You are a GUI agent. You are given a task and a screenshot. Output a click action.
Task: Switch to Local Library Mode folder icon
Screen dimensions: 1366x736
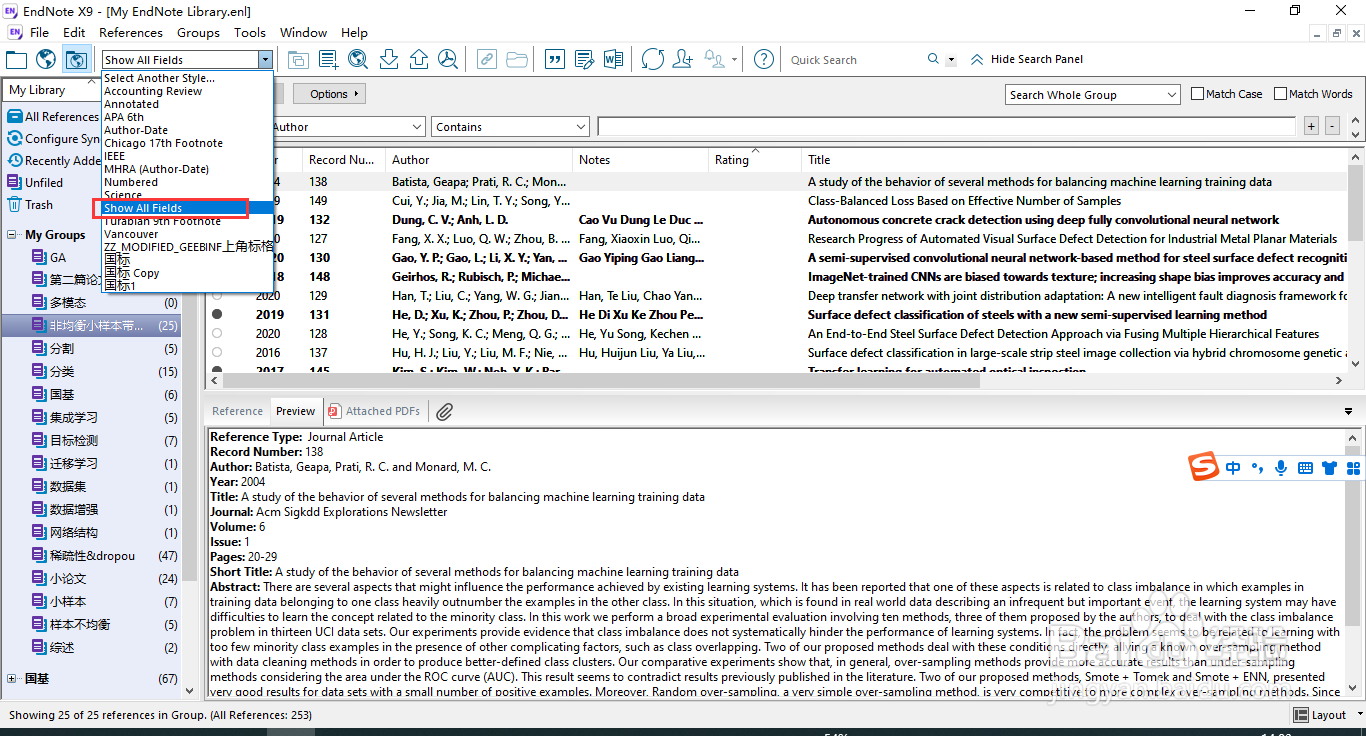click(x=16, y=59)
